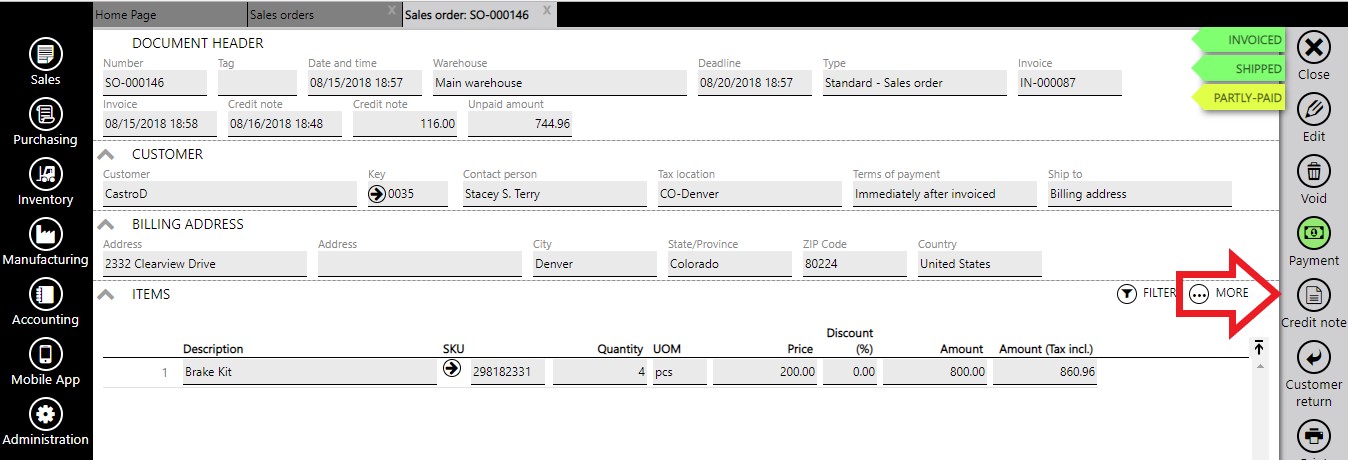
Task: Click the Amount cell 800.00
Action: click(x=935, y=372)
